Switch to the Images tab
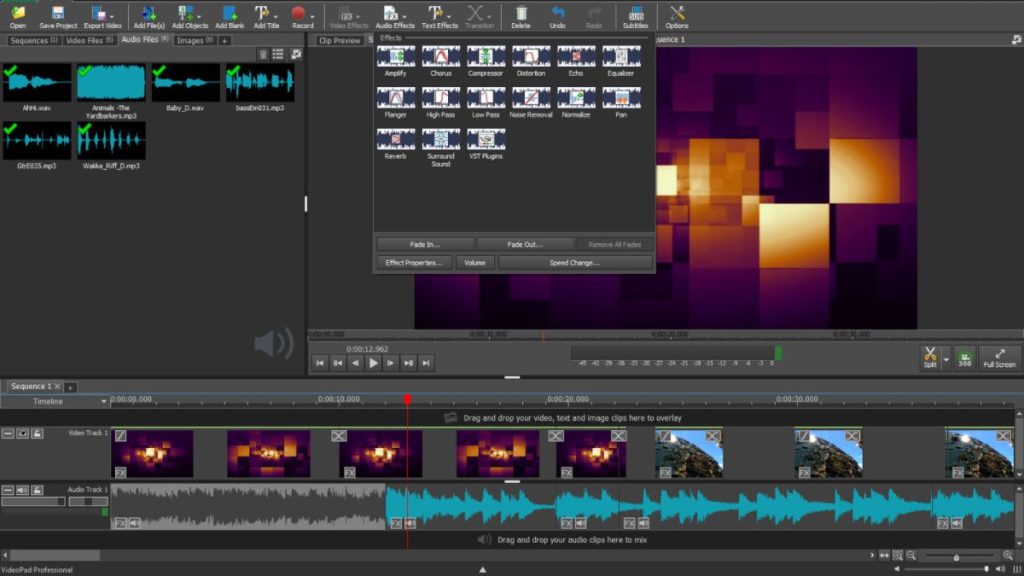The width and height of the screenshot is (1024, 576). (x=193, y=42)
